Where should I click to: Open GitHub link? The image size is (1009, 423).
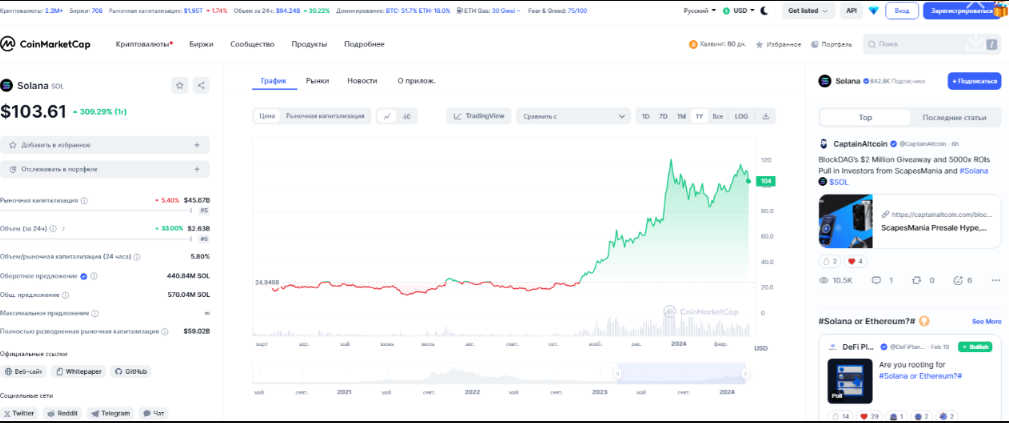[x=131, y=371]
